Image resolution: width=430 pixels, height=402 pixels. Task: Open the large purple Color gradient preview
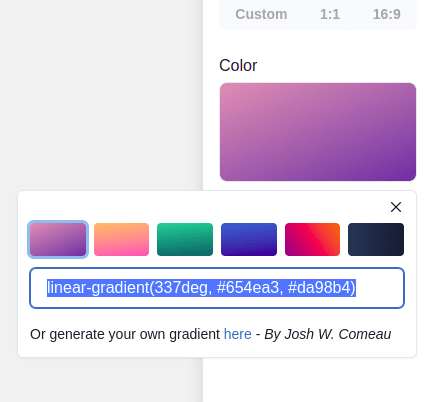pyautogui.click(x=318, y=132)
